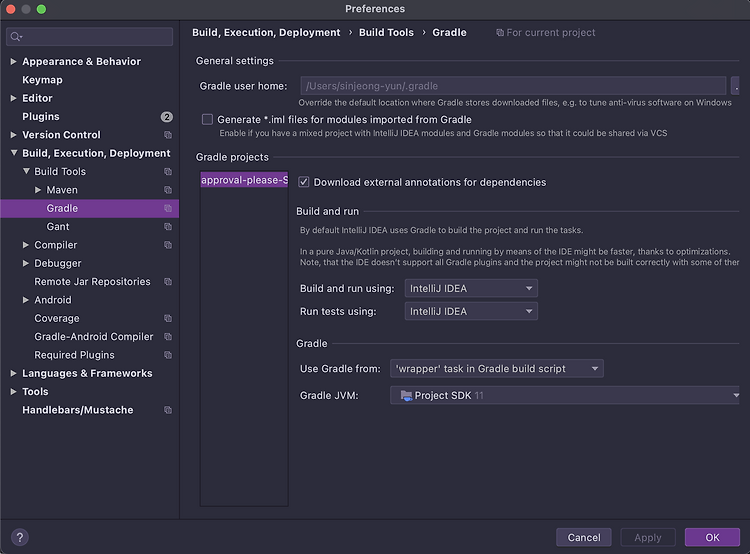This screenshot has width=750, height=554.
Task: Open the Build and run using dropdown
Action: point(471,289)
